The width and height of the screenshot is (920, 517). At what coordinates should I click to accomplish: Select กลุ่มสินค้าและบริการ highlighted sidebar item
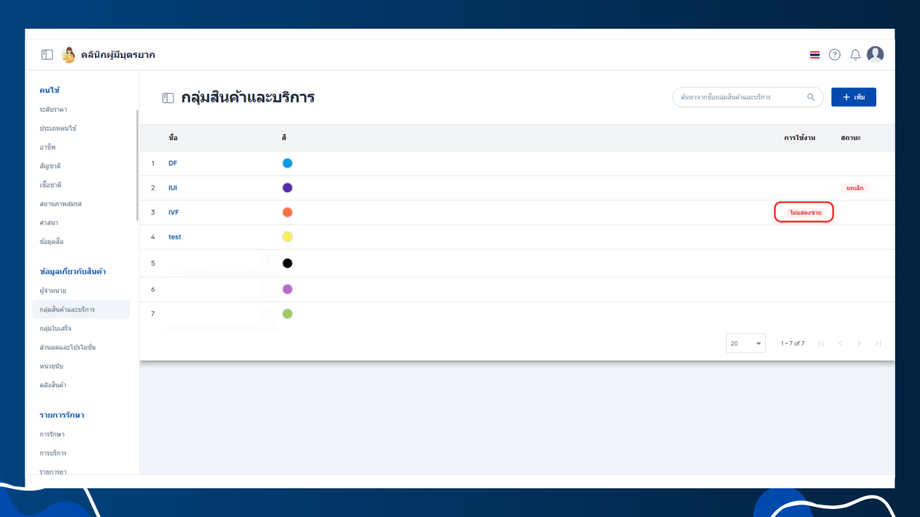coord(81,309)
